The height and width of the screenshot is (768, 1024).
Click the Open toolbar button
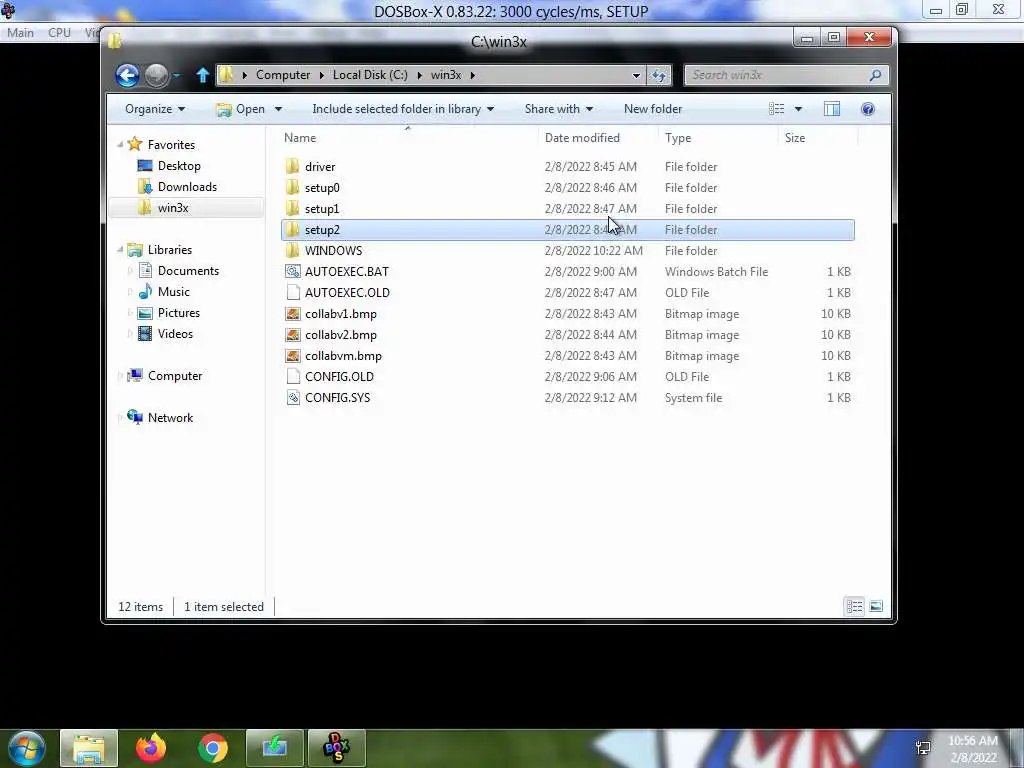click(x=240, y=109)
